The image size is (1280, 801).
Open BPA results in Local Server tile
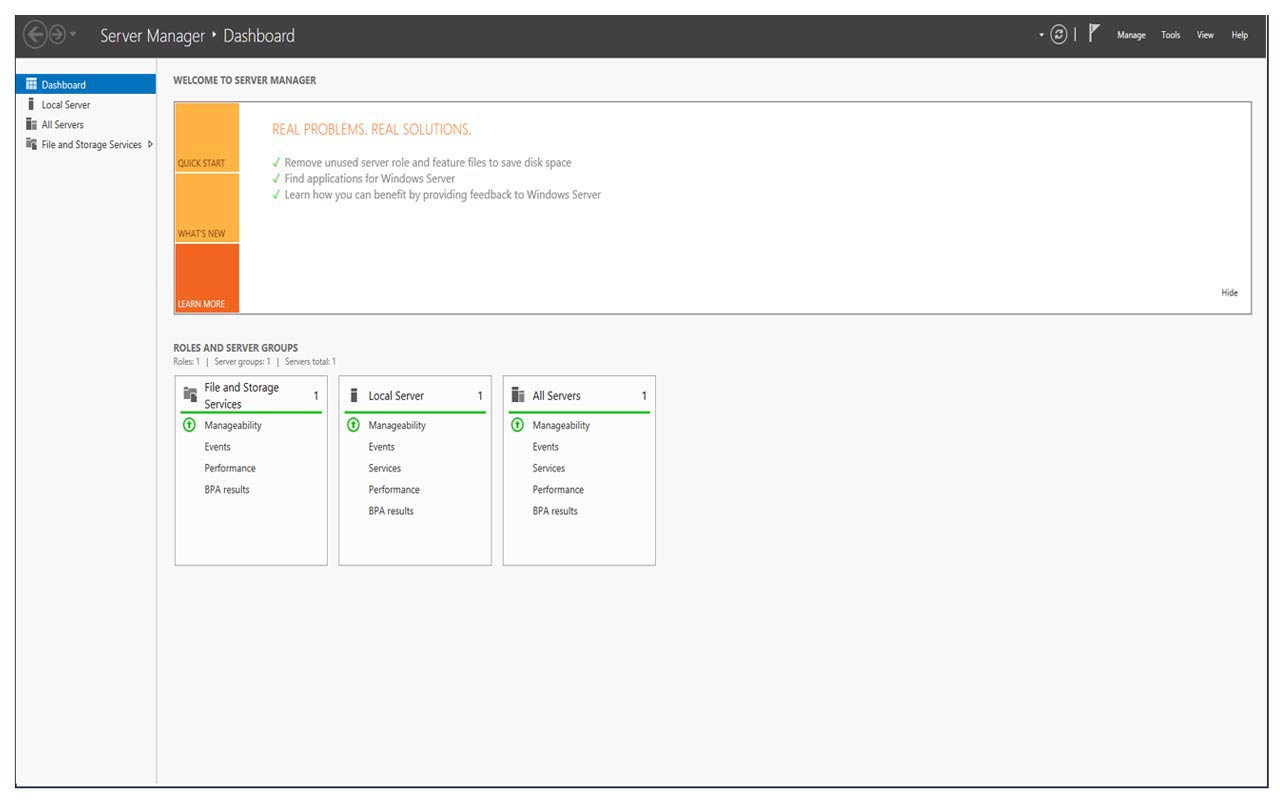(391, 511)
